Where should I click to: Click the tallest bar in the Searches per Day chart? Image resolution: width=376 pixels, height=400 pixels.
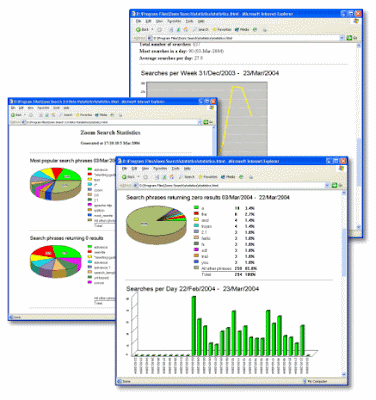pos(194,326)
